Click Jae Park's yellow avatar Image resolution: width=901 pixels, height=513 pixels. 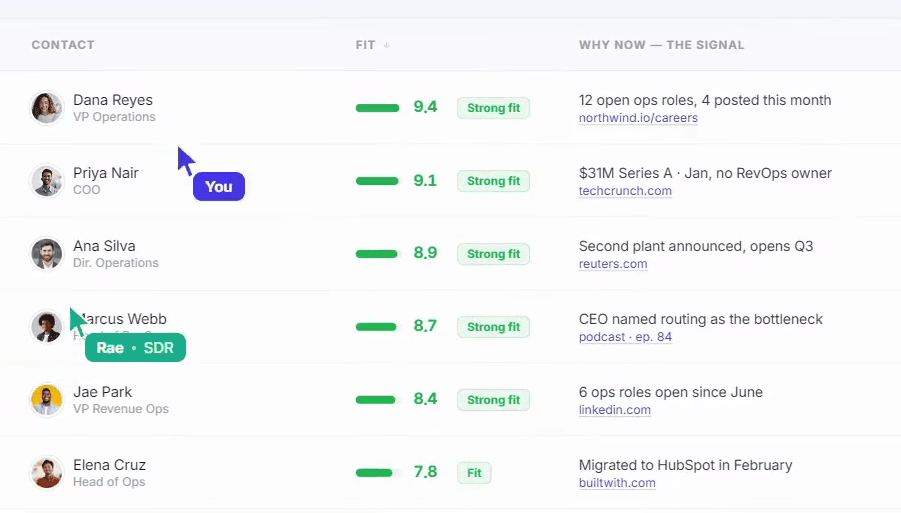[x=47, y=399]
